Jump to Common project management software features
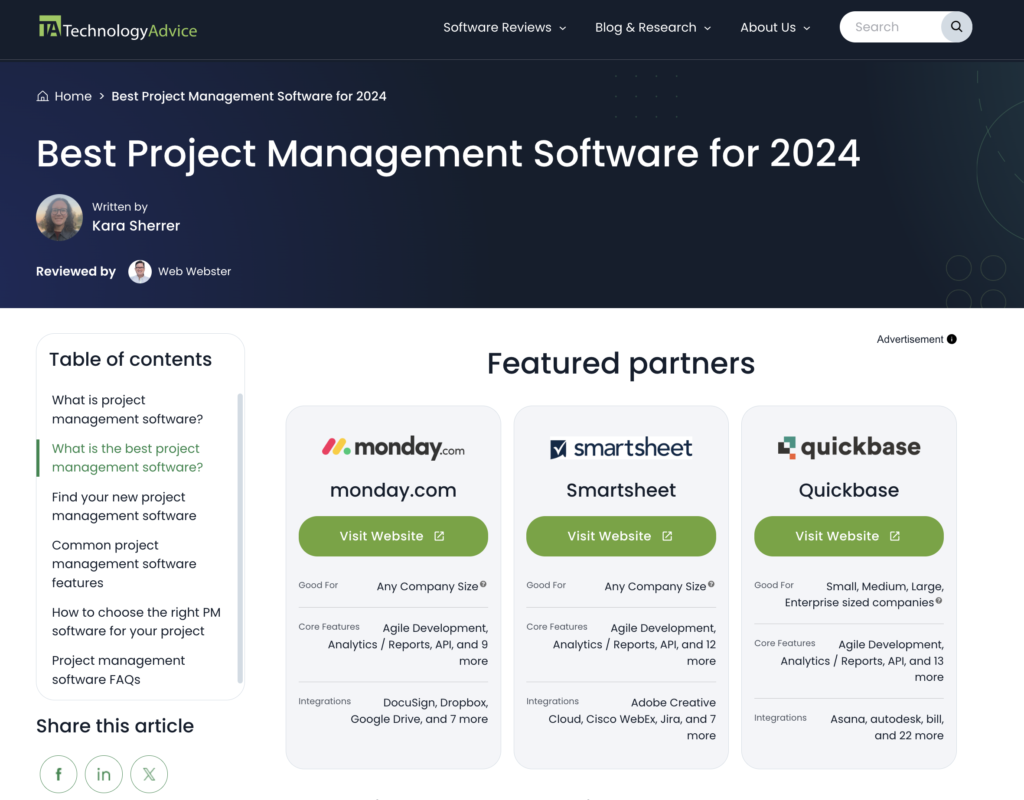This screenshot has height=800, width=1024. coord(124,564)
